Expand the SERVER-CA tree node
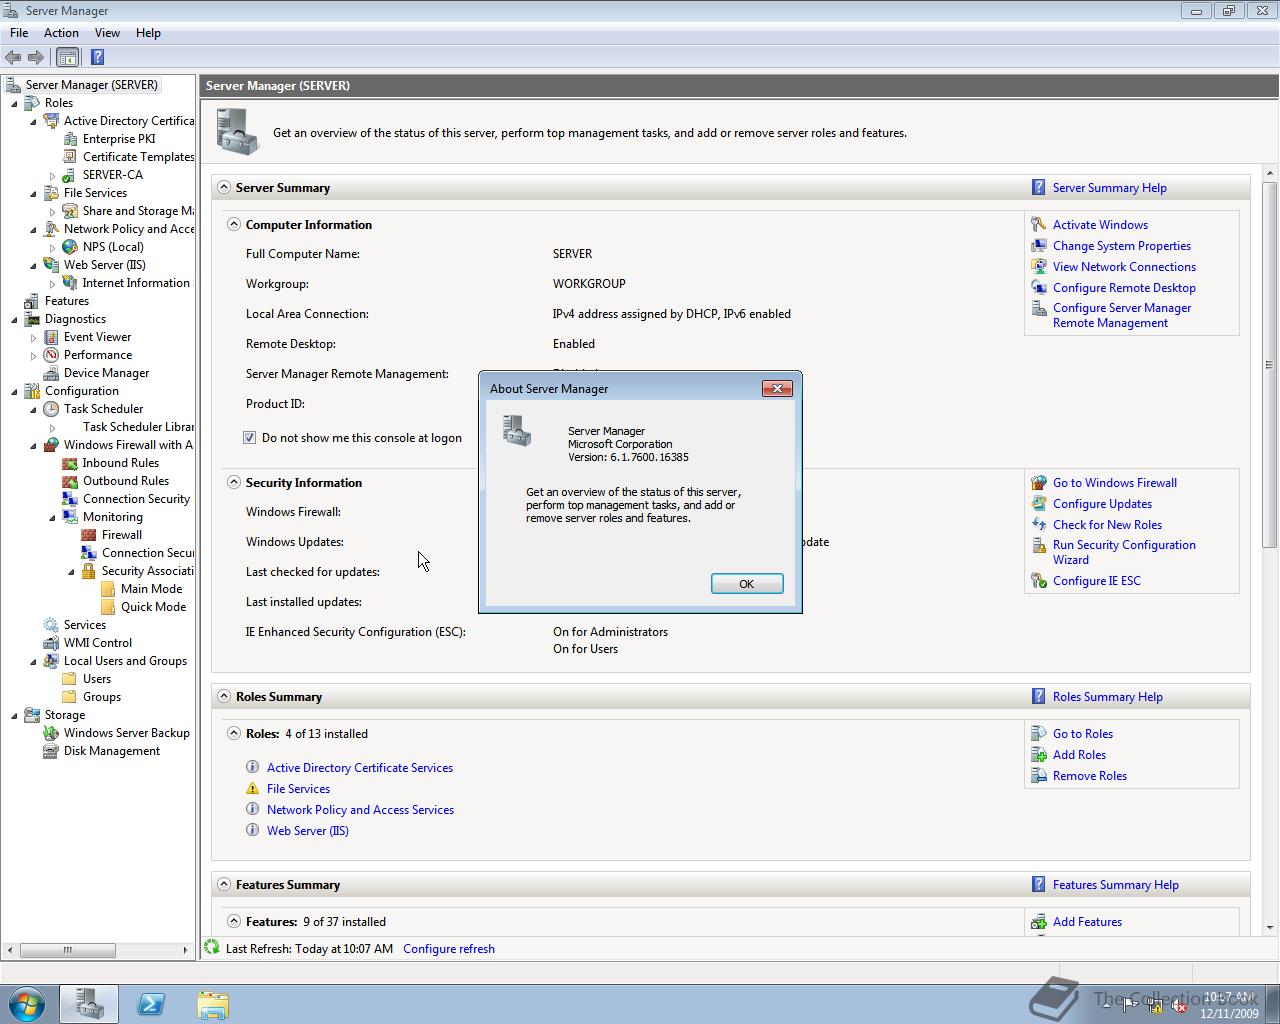This screenshot has height=1024, width=1280. pos(52,175)
